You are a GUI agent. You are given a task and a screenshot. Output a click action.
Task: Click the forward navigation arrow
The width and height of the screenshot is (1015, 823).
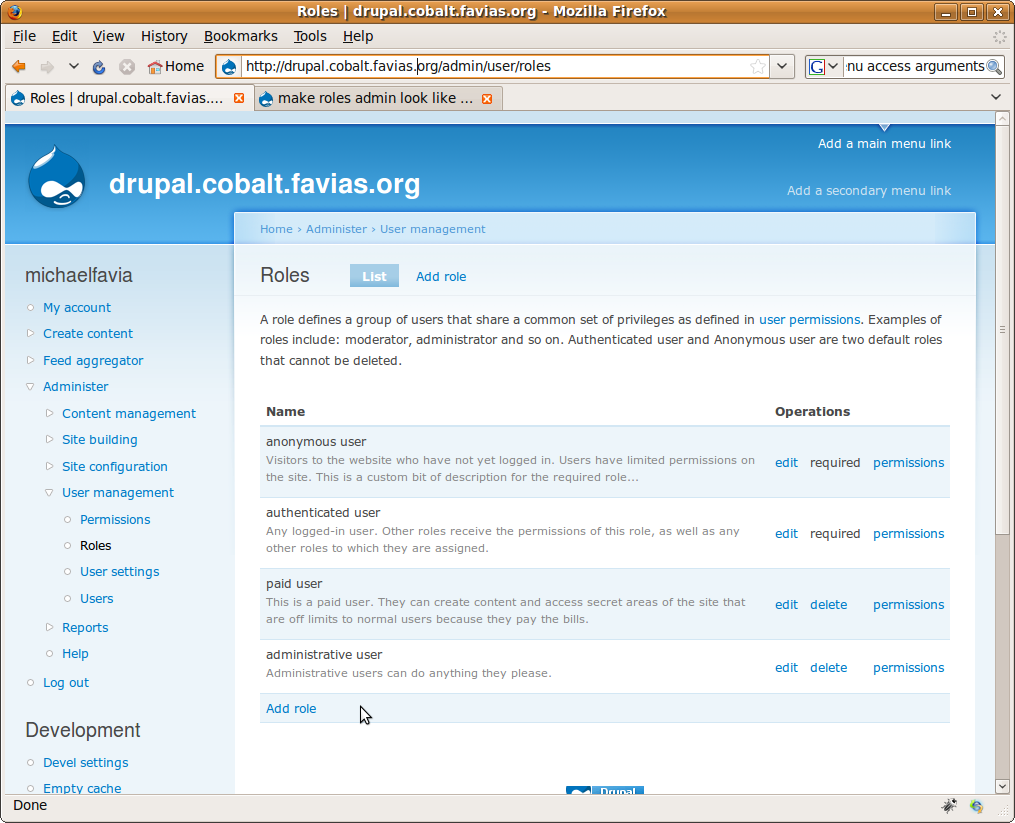pos(47,66)
